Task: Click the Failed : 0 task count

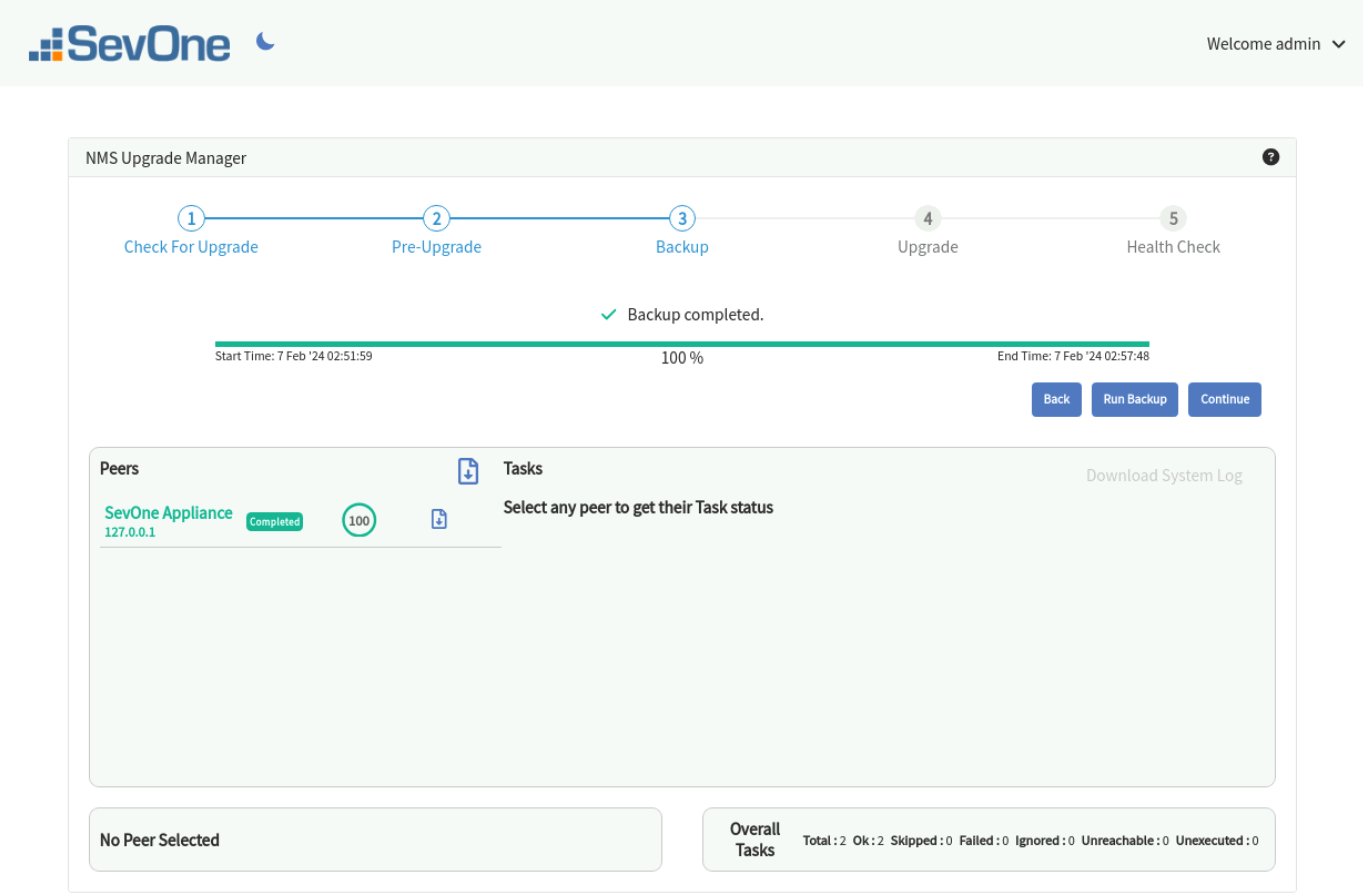Action: [984, 841]
